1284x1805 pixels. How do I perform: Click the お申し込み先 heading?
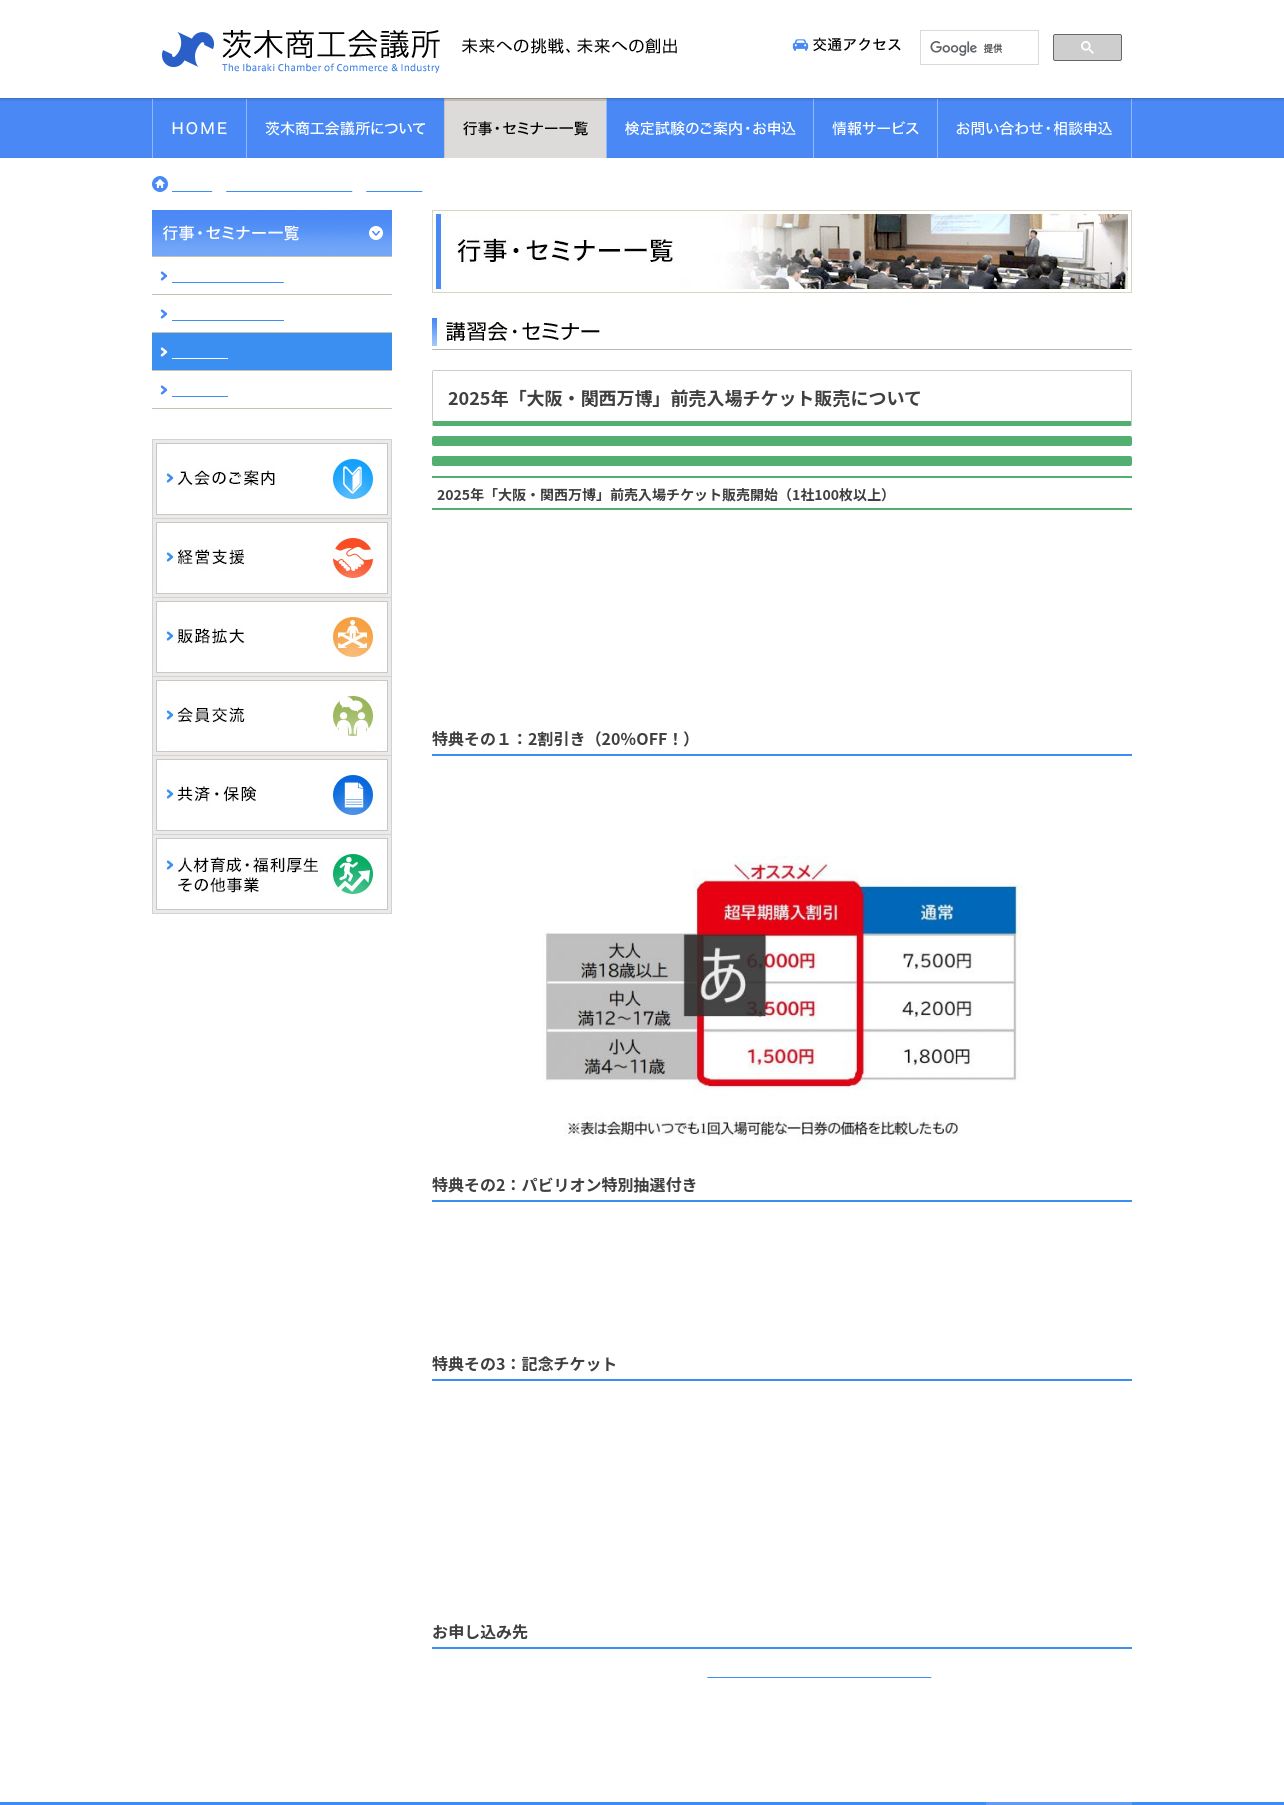[x=480, y=1632]
